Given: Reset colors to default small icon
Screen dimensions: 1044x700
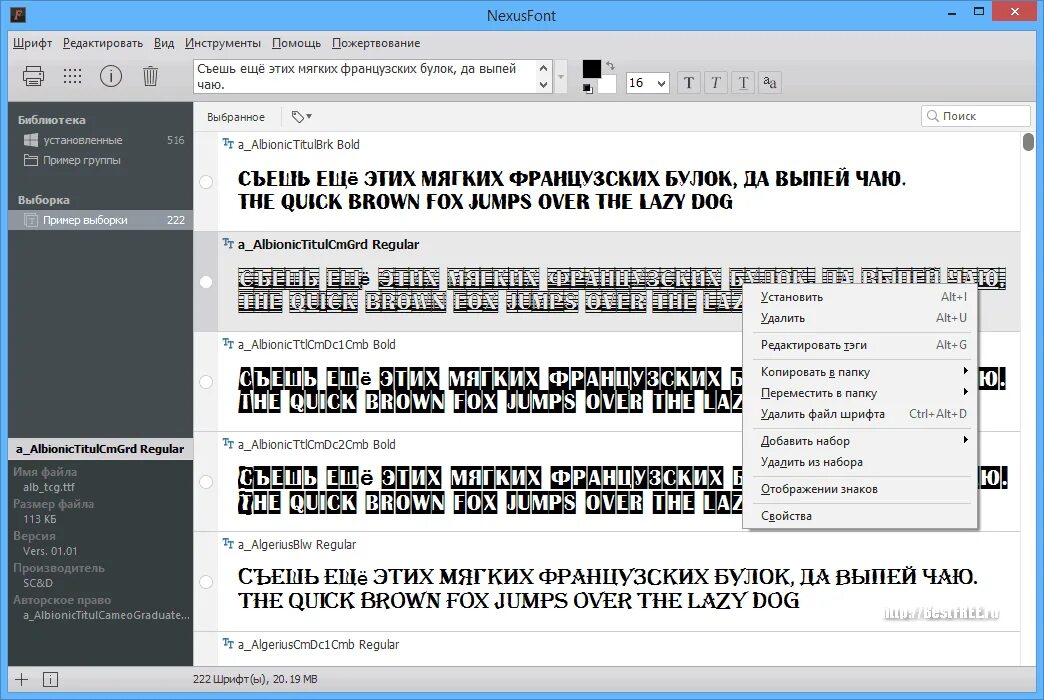Looking at the screenshot, I should click(587, 89).
